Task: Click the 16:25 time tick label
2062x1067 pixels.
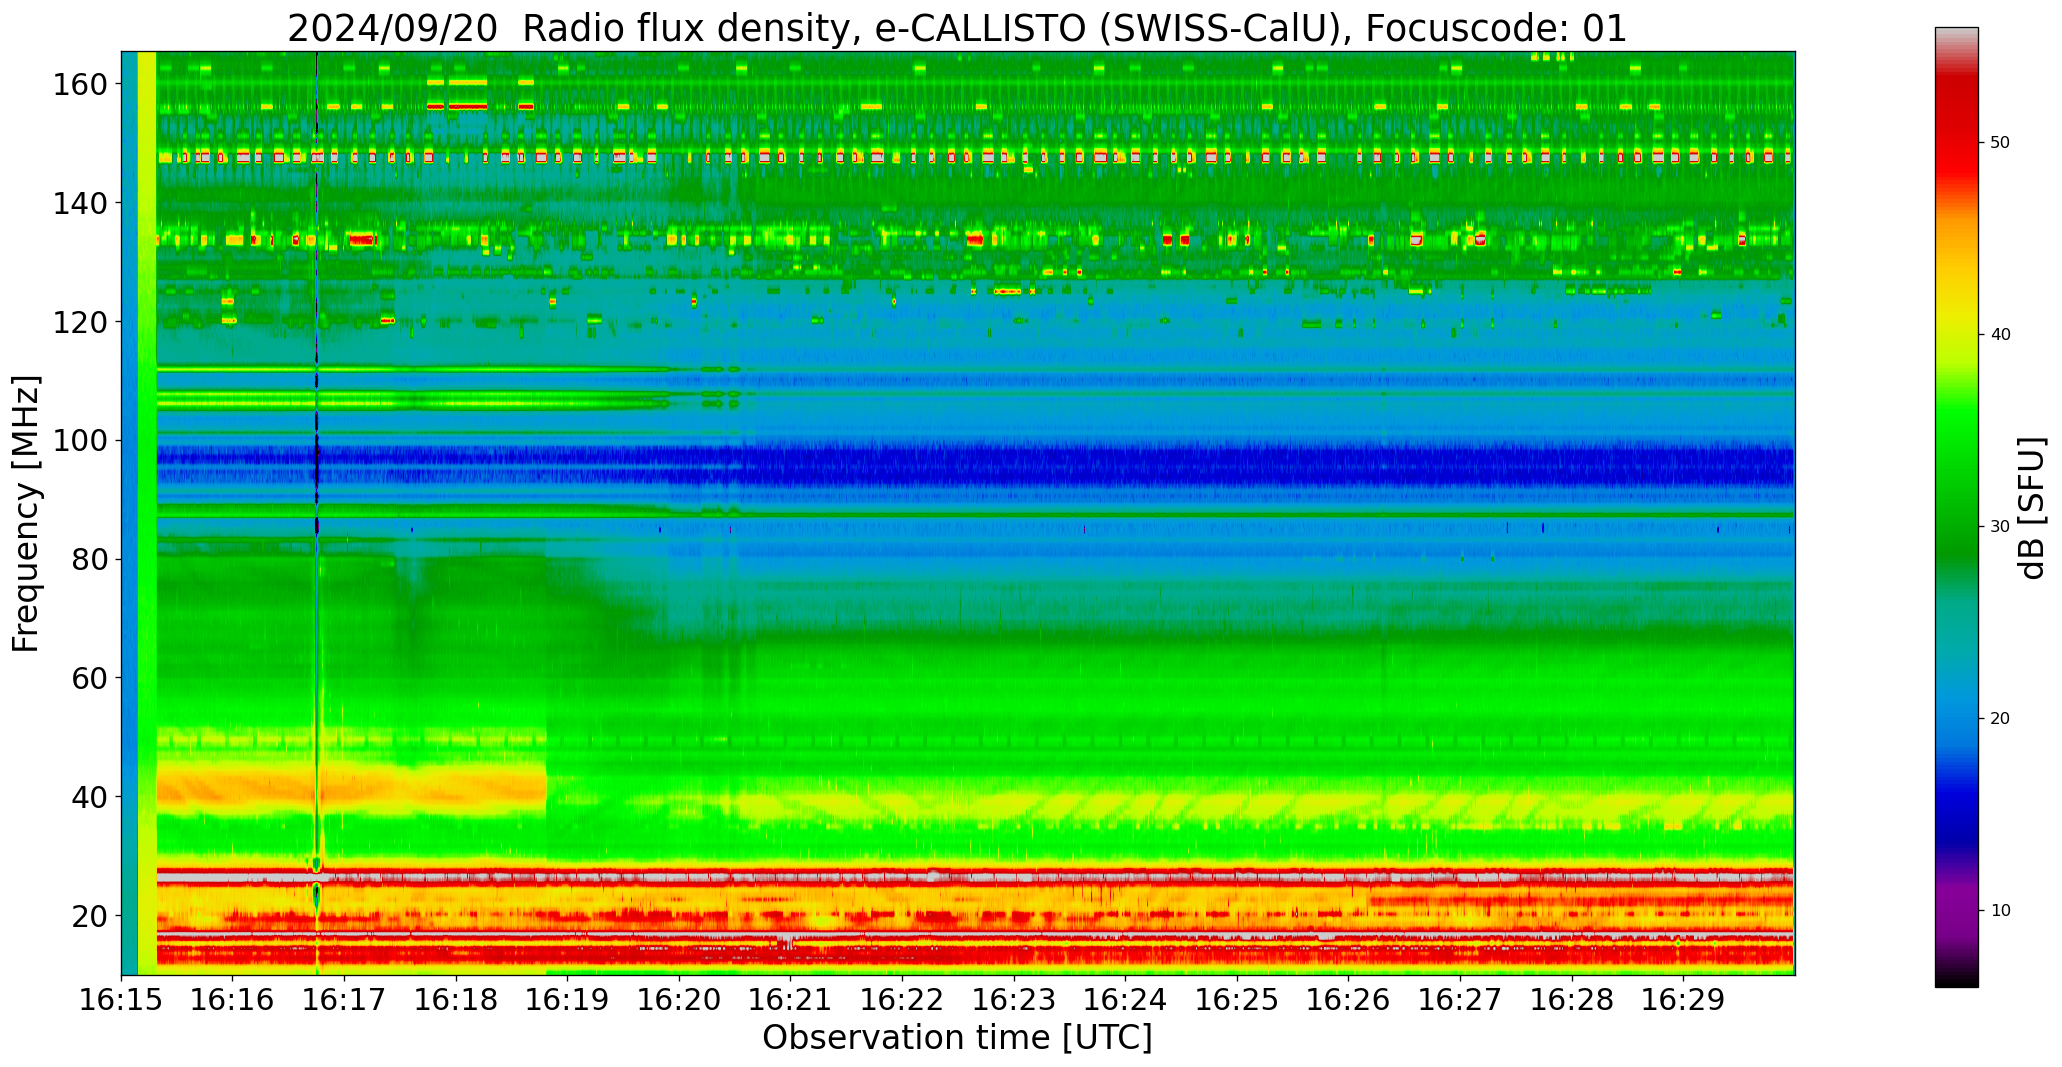Action: click(x=1237, y=1000)
